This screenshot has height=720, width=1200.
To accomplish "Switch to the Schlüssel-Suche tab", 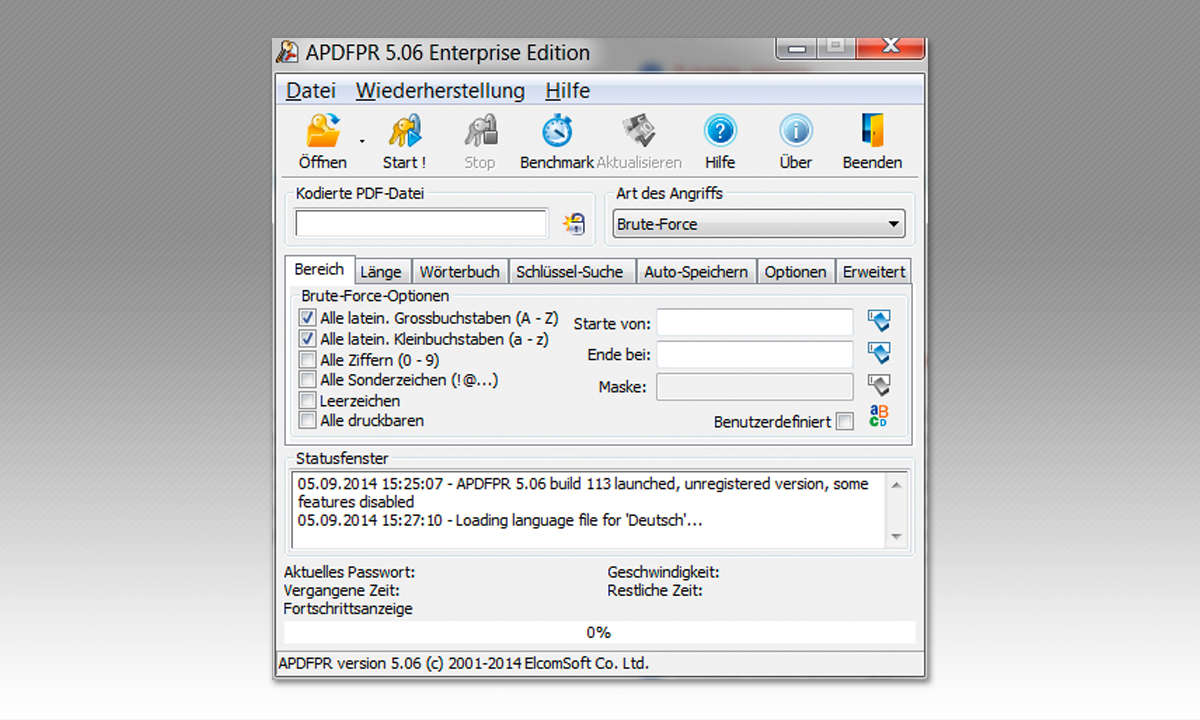I will point(572,272).
